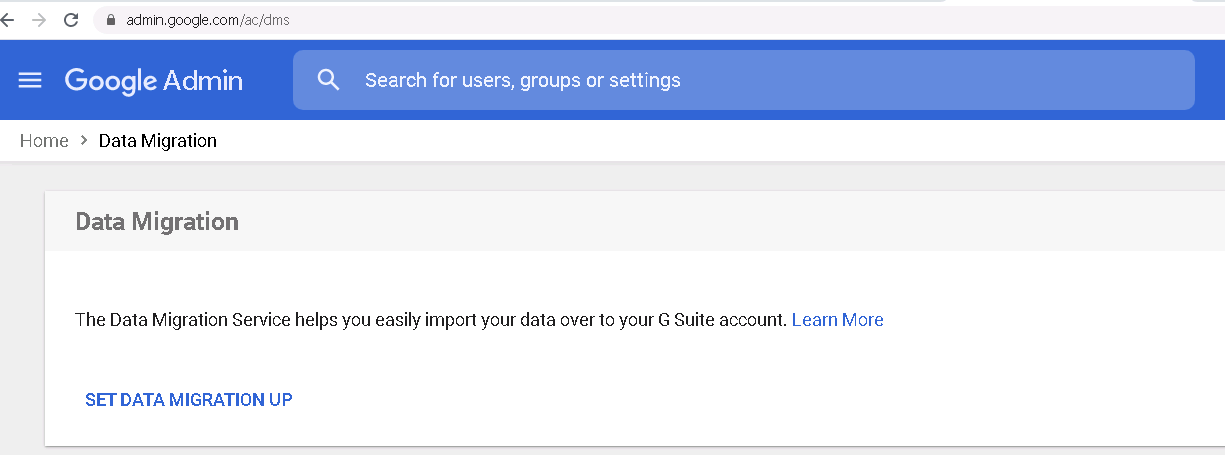Click the word Google in the header logo

tap(109, 80)
